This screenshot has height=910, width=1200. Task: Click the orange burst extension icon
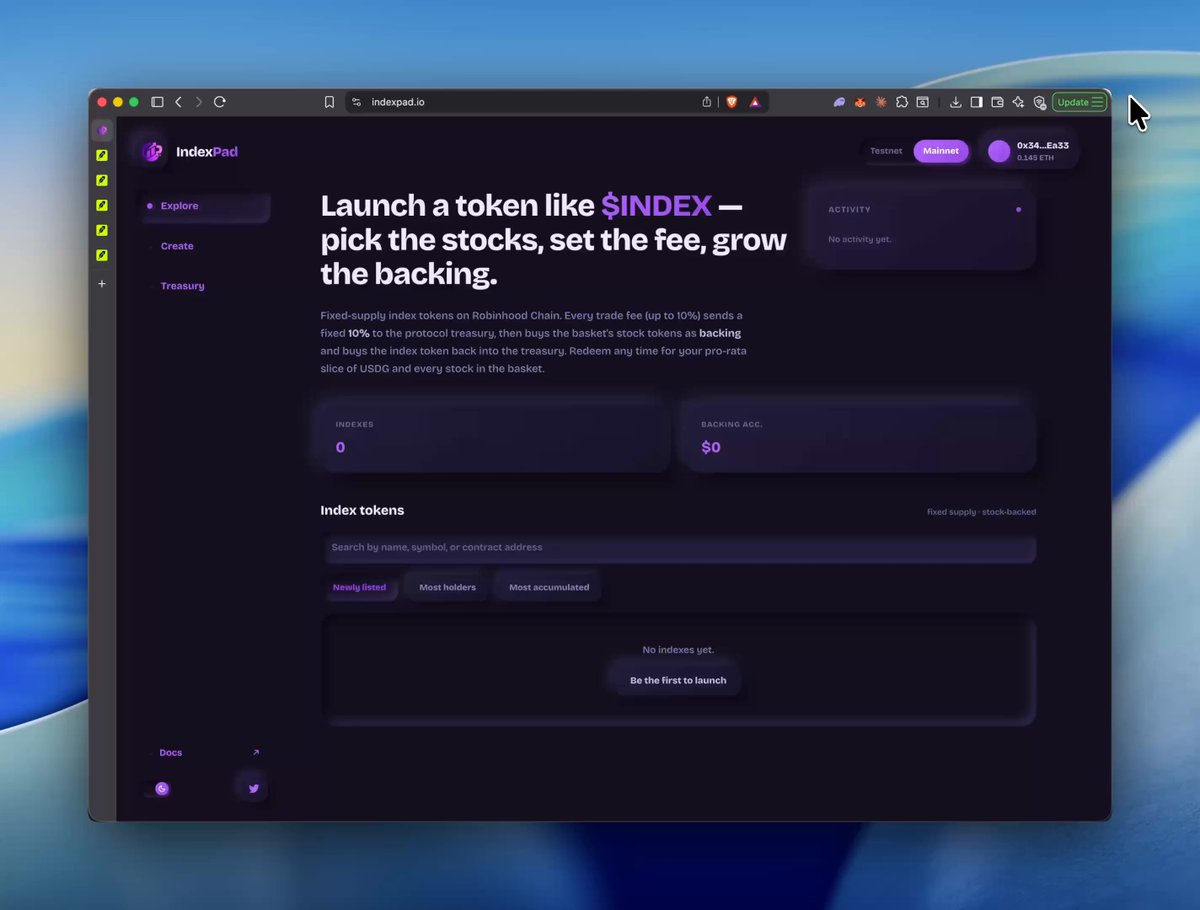click(x=881, y=102)
